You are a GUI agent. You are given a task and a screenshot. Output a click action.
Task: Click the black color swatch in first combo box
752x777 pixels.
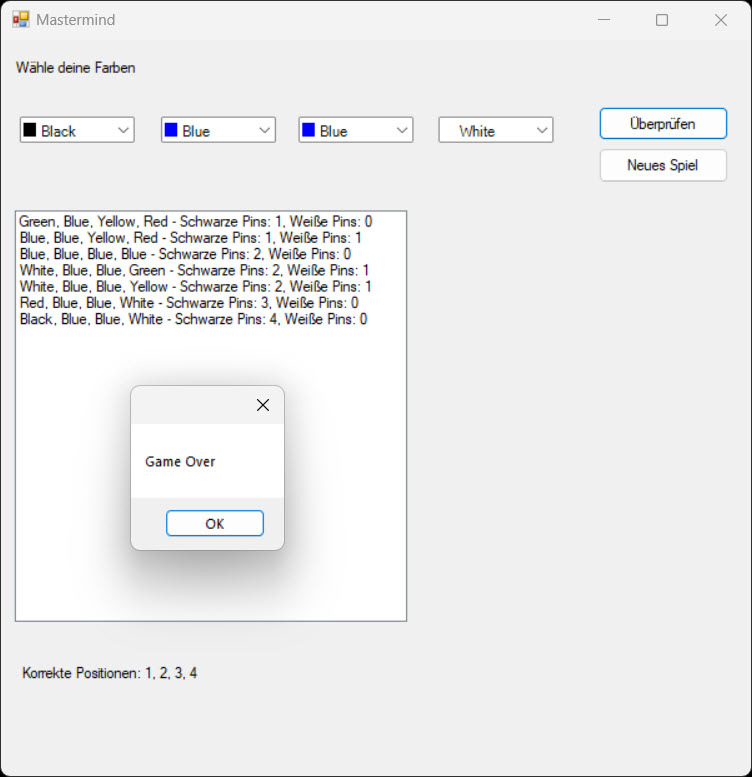[30, 130]
